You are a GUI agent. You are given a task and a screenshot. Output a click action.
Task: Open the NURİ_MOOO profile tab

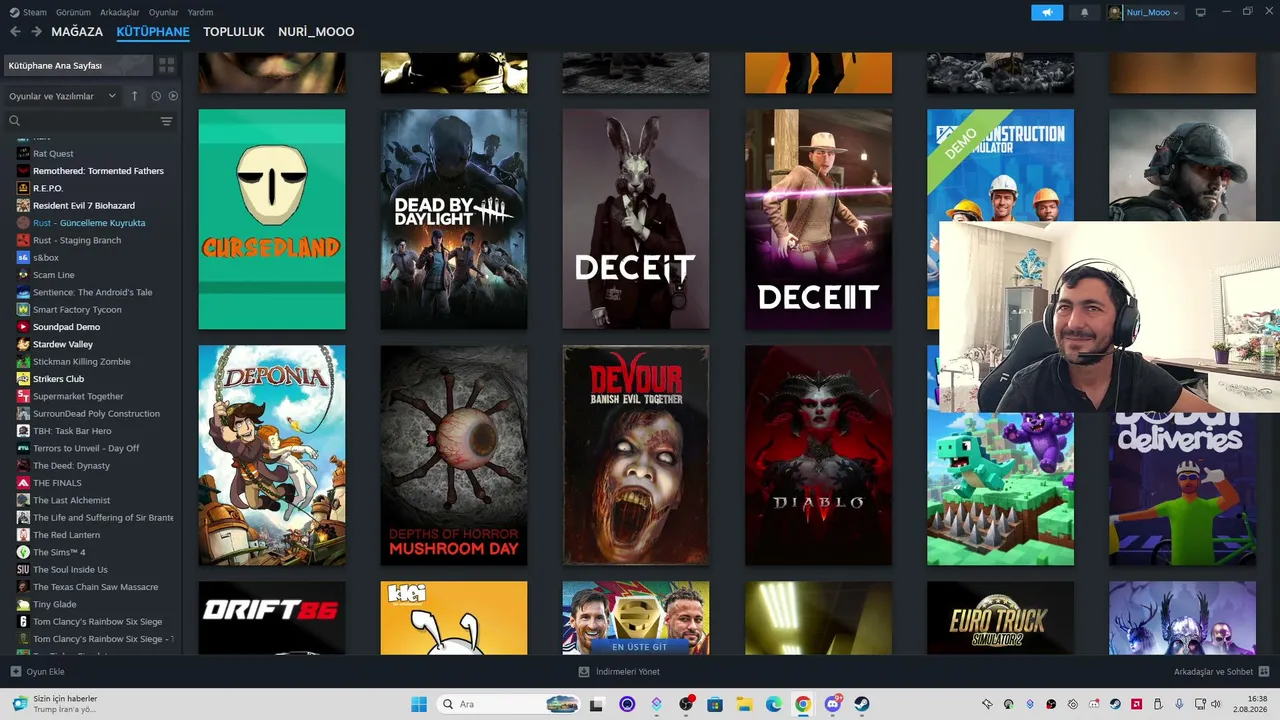[316, 32]
